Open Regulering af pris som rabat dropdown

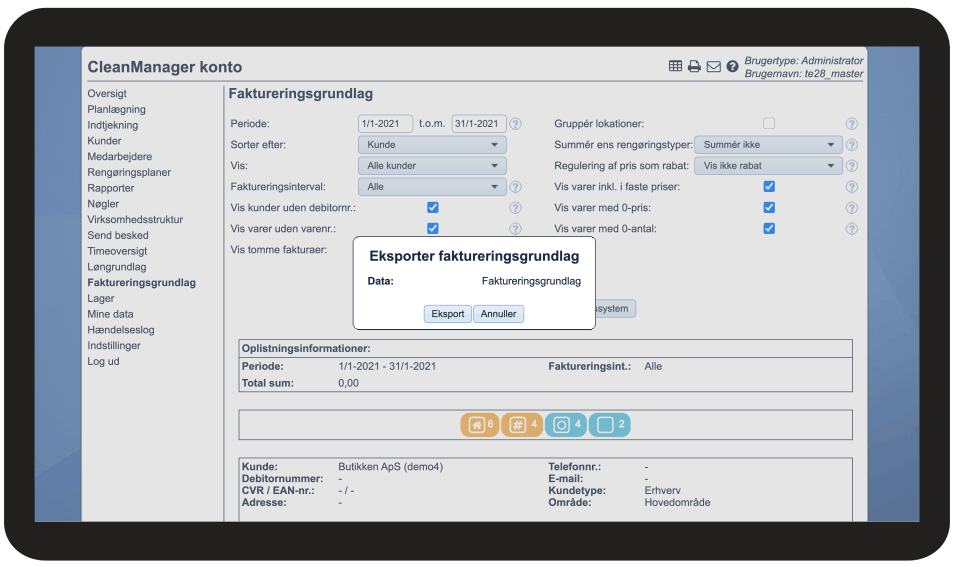coord(768,165)
